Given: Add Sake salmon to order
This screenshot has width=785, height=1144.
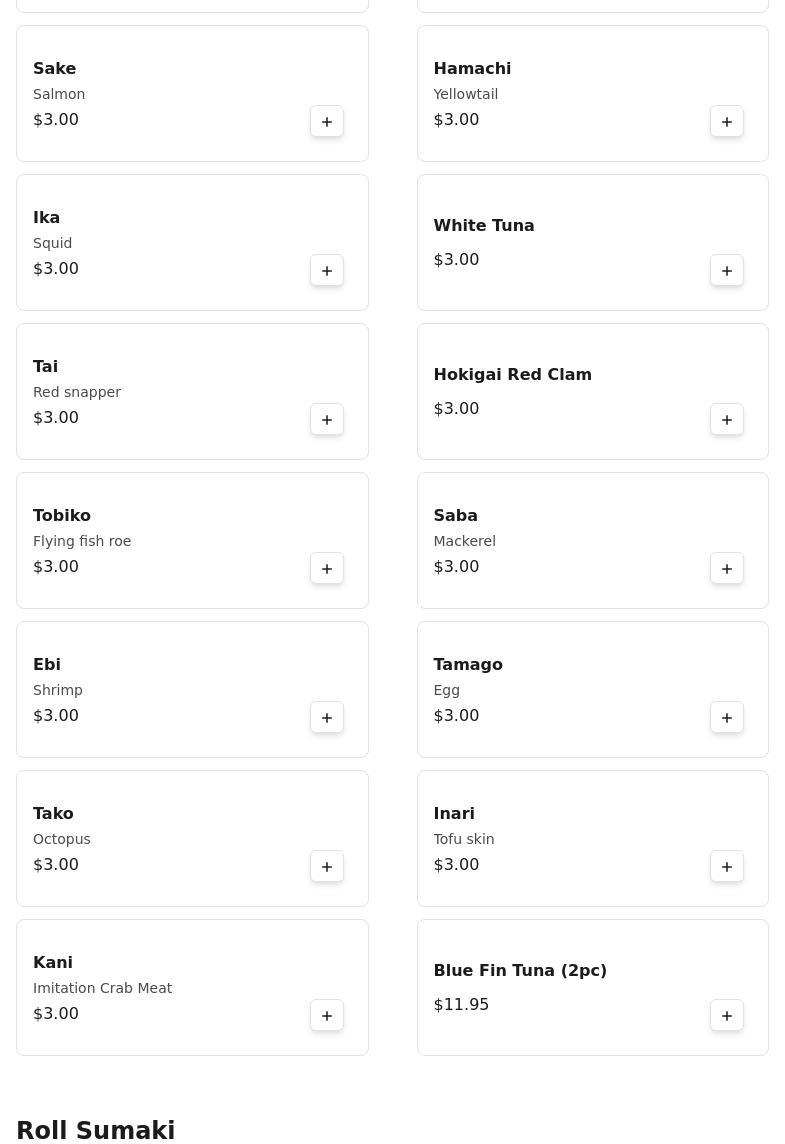Looking at the screenshot, I should click(x=327, y=121).
